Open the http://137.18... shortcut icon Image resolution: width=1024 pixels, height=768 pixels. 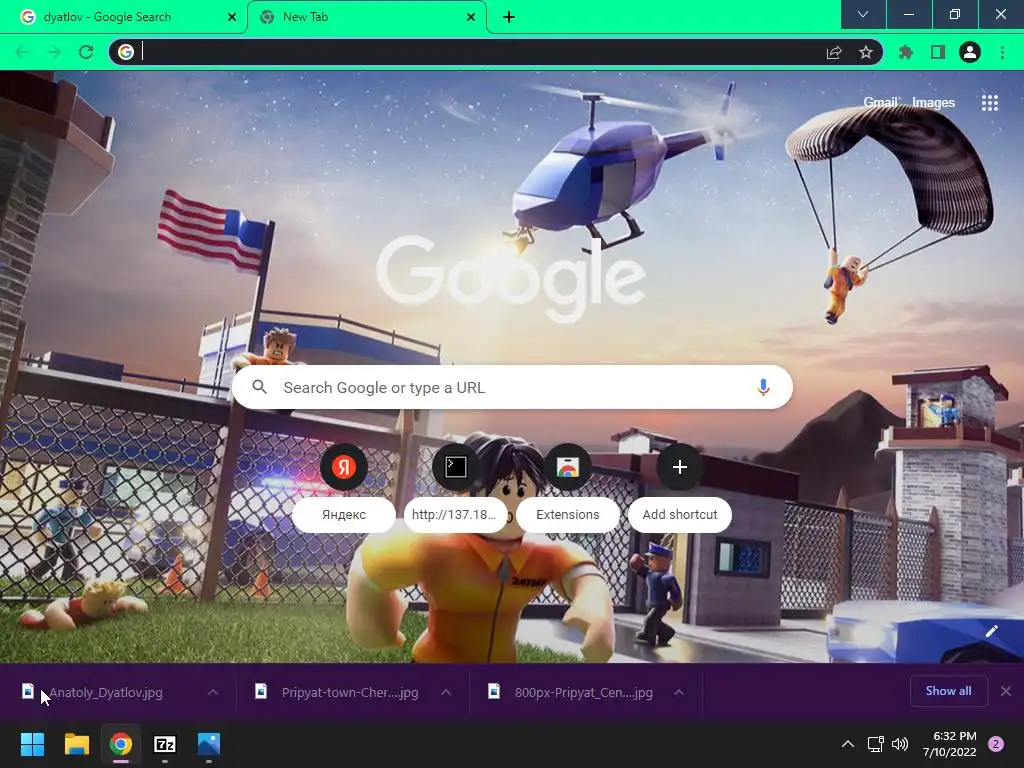point(456,467)
